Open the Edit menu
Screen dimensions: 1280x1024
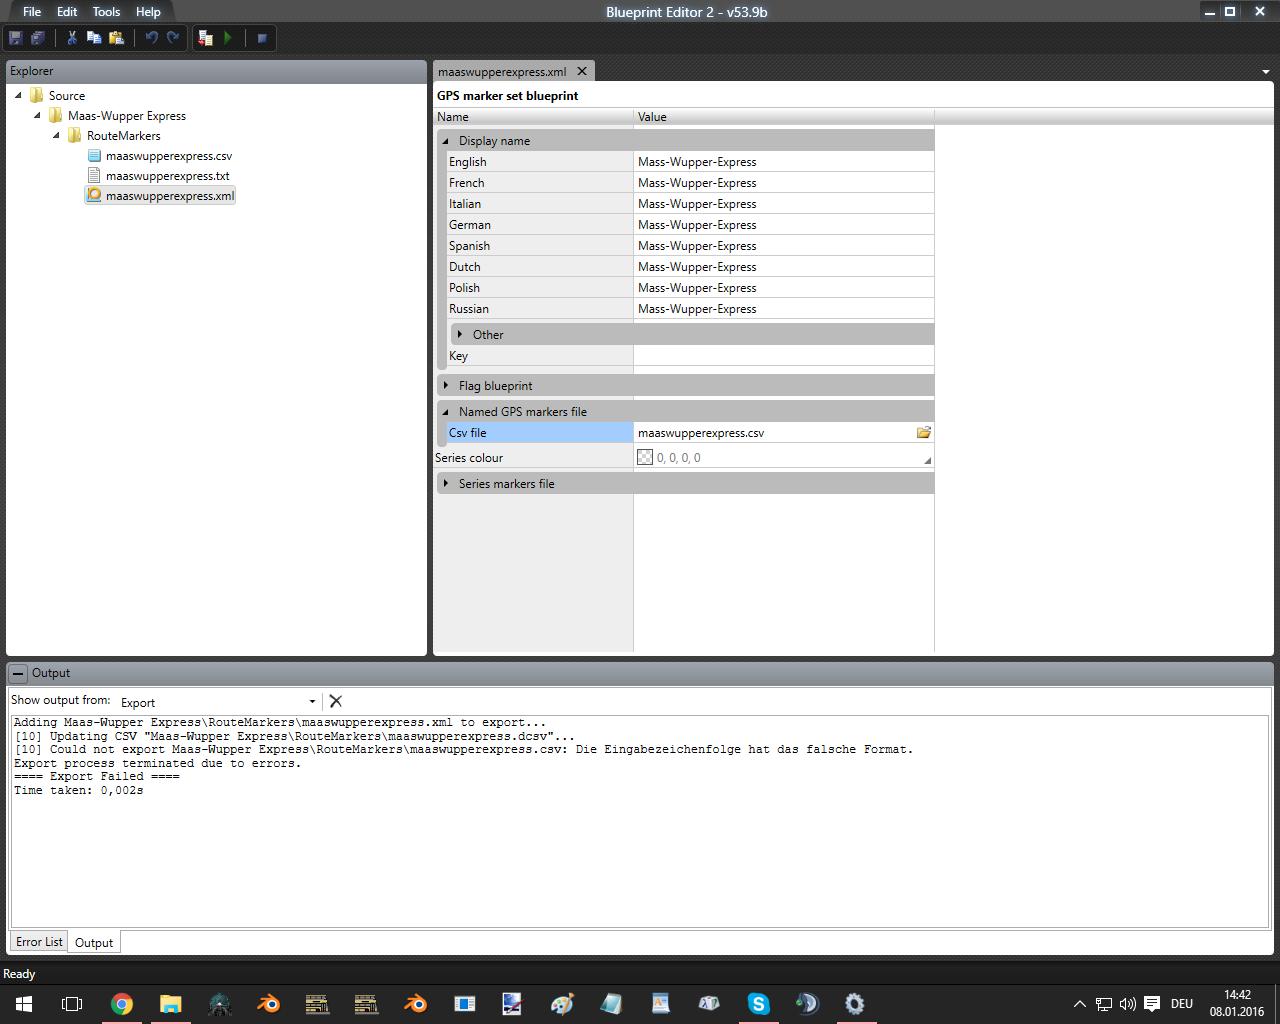(67, 12)
